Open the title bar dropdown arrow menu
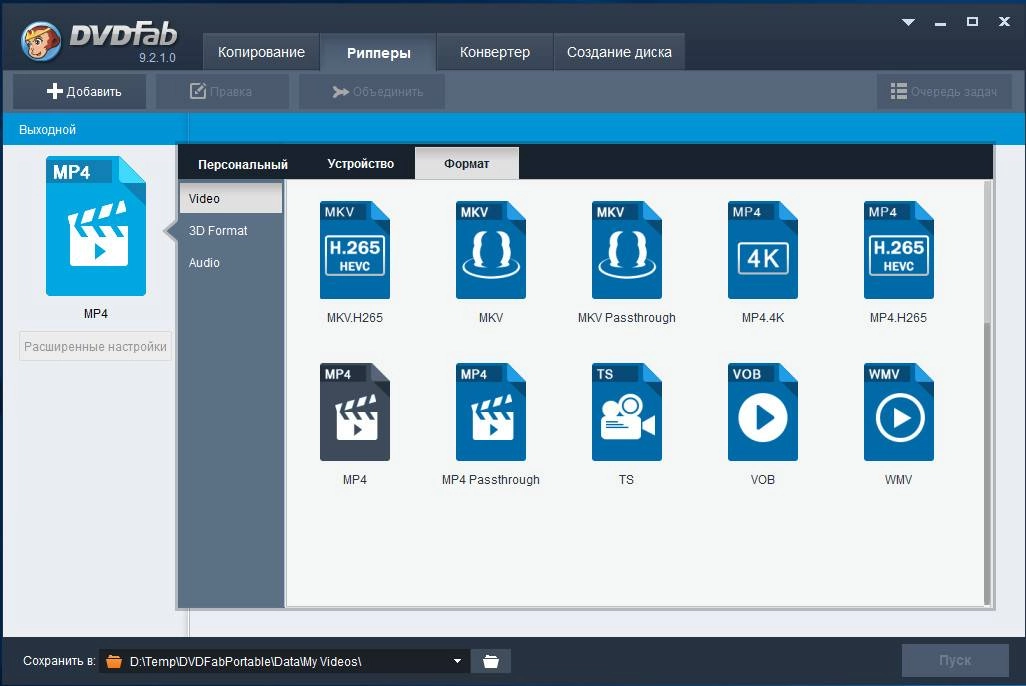1026x686 pixels. (908, 22)
